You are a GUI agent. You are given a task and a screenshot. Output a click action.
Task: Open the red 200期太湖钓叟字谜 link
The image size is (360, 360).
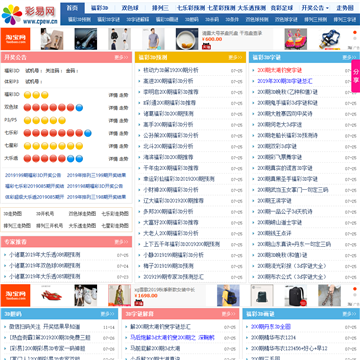pyautogui.click(x=280, y=70)
